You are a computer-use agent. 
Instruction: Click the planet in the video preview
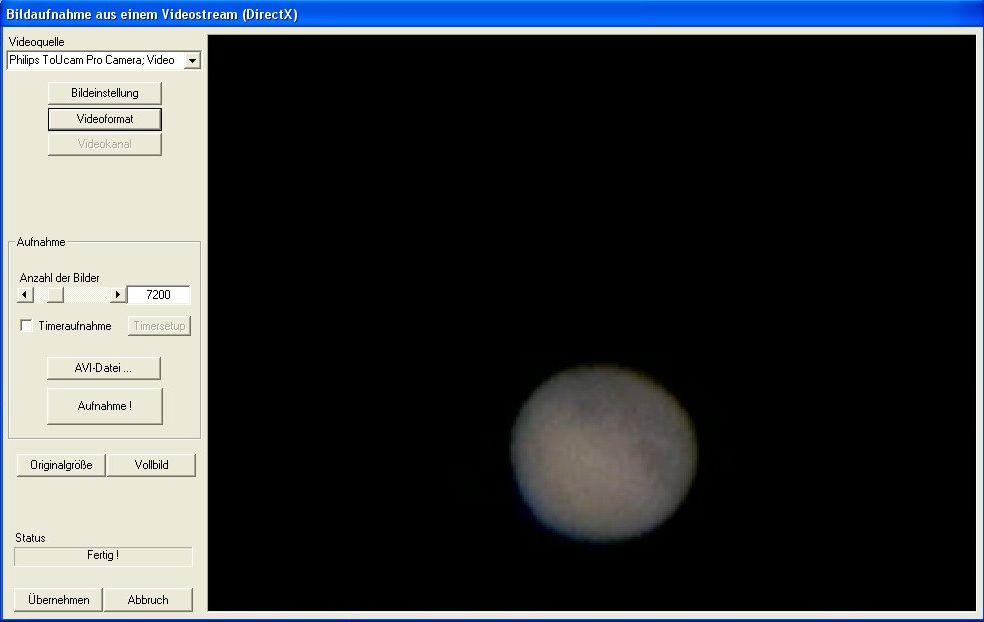pos(603,453)
